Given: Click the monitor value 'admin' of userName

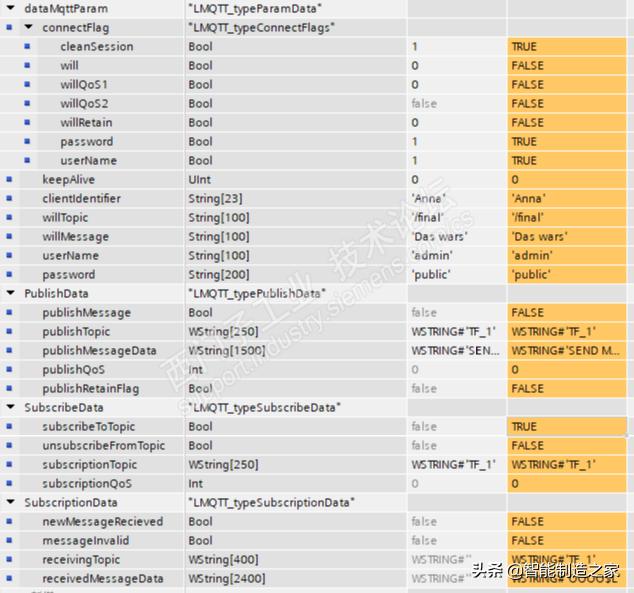Looking at the screenshot, I should pos(567,255).
